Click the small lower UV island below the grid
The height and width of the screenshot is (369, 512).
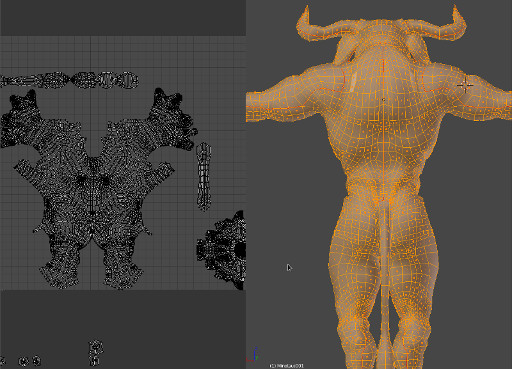95,361
